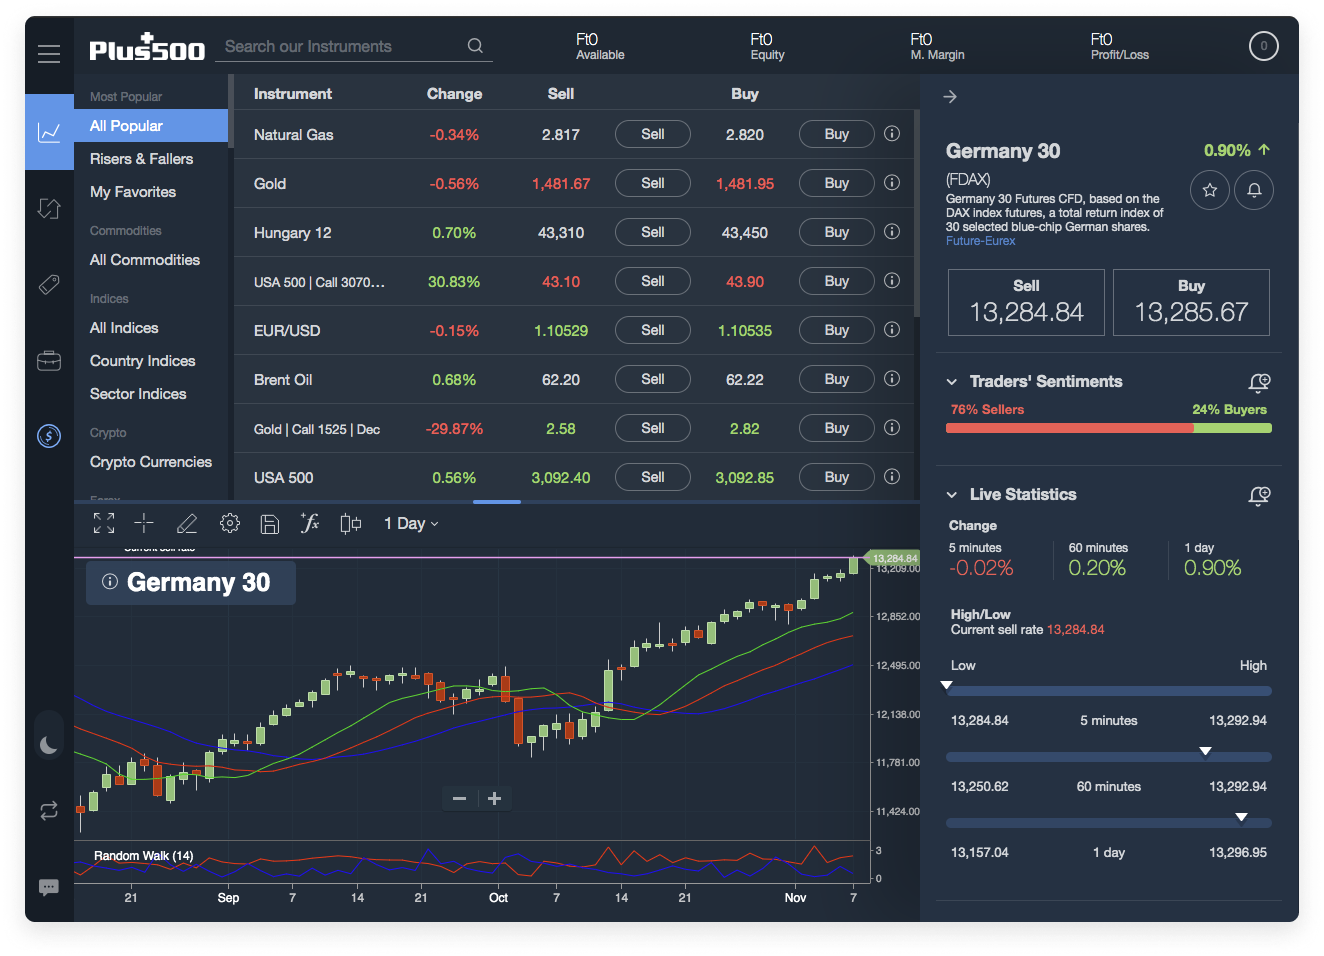Click the sellers-buyers sentiment bar
The width and height of the screenshot is (1324, 956).
(x=1108, y=427)
